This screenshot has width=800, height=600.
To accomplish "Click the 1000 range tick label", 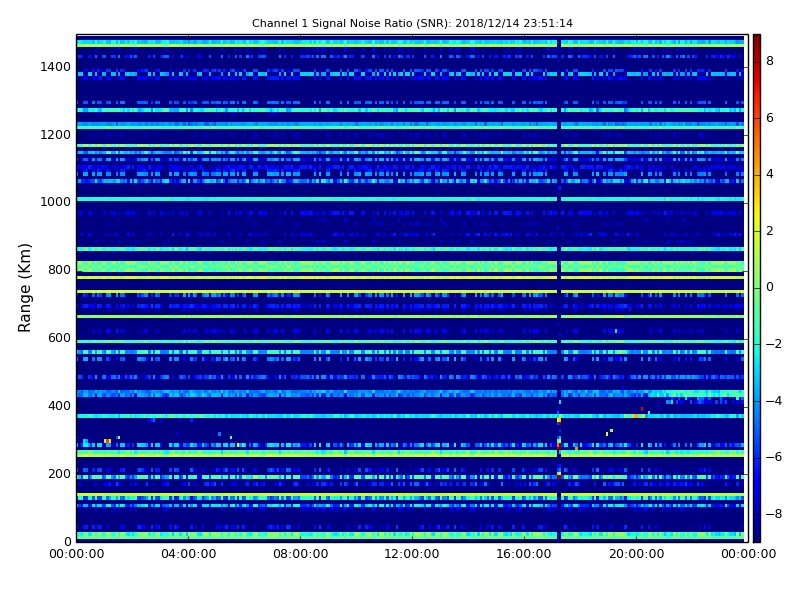I will click(55, 202).
